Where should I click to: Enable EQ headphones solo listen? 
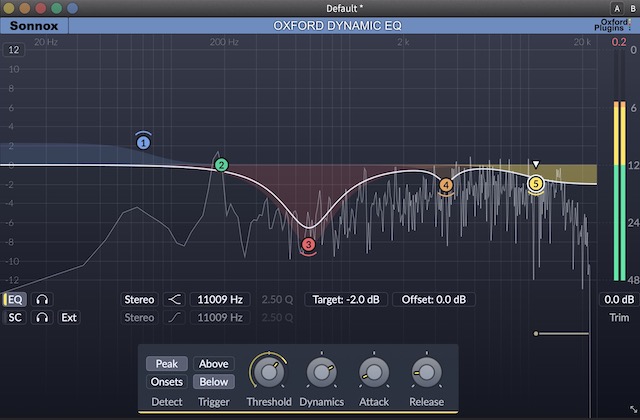[x=43, y=299]
